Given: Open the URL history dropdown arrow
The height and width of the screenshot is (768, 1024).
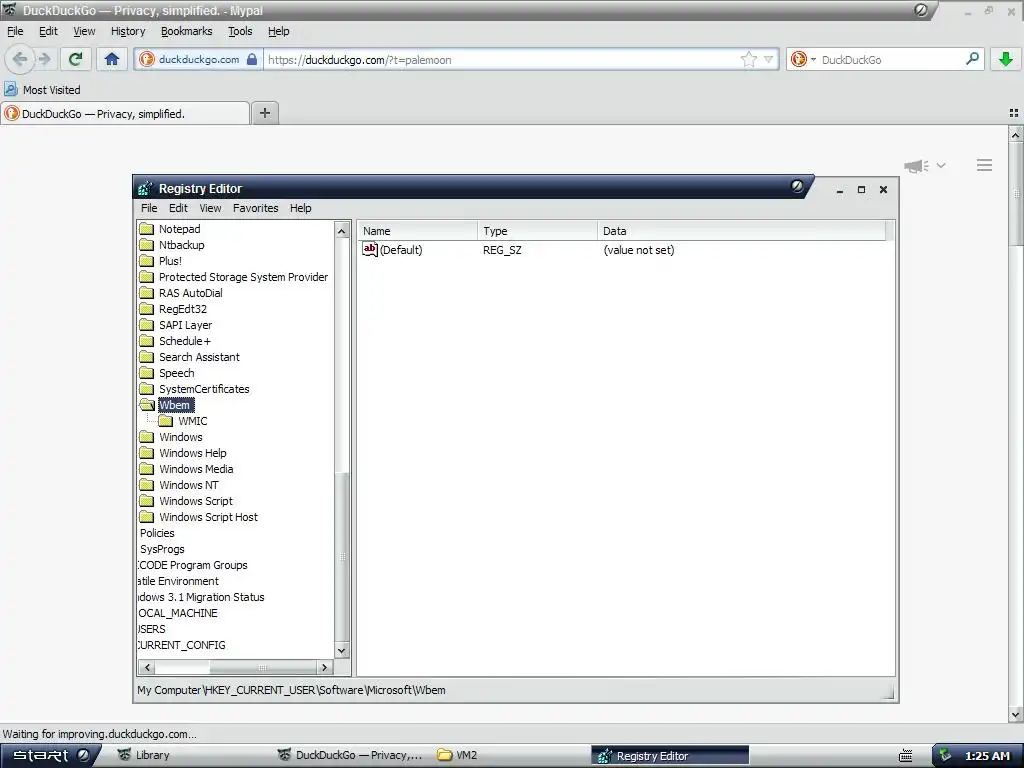Looking at the screenshot, I should tap(769, 59).
